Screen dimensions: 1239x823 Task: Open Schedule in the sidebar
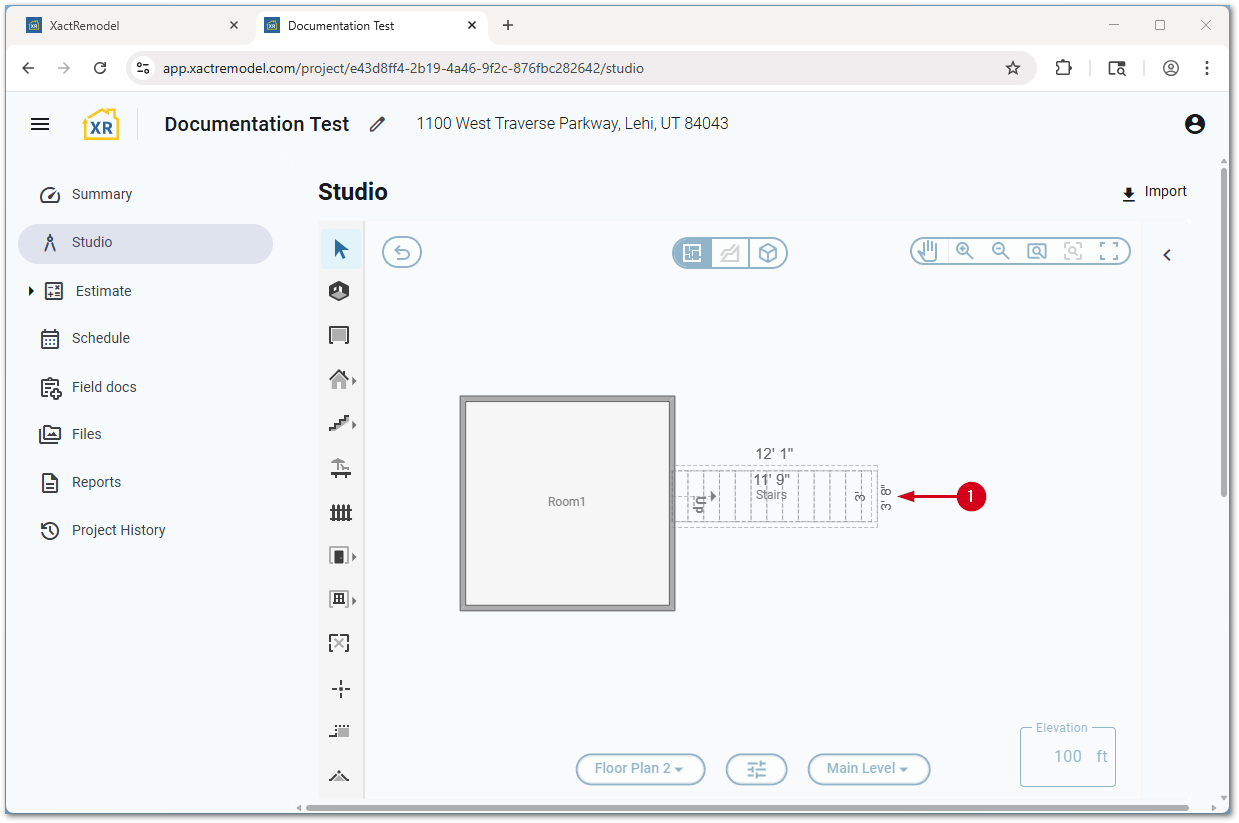click(100, 338)
